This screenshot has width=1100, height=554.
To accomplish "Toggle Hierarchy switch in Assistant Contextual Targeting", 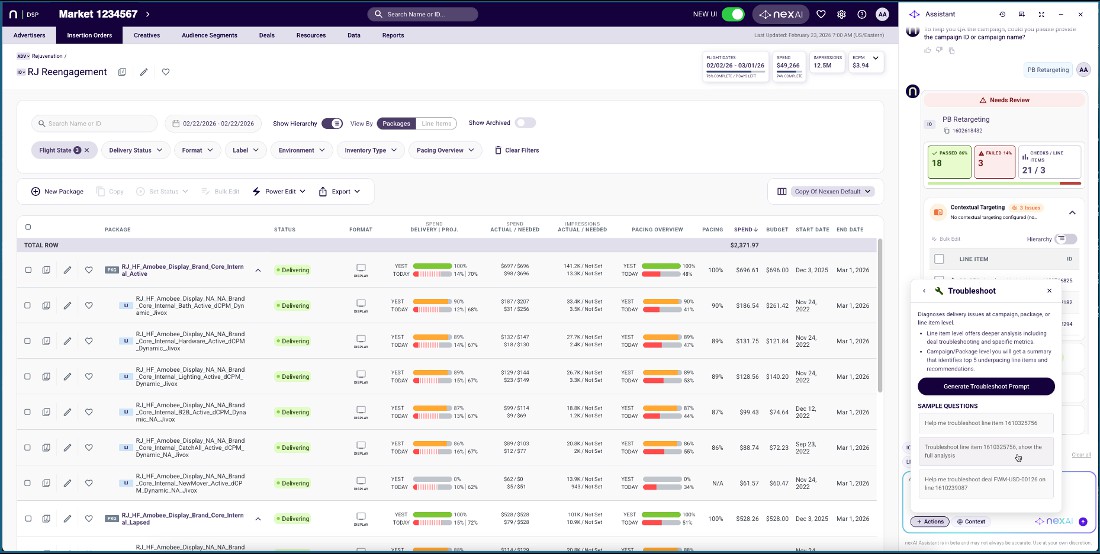I will pyautogui.click(x=1066, y=239).
